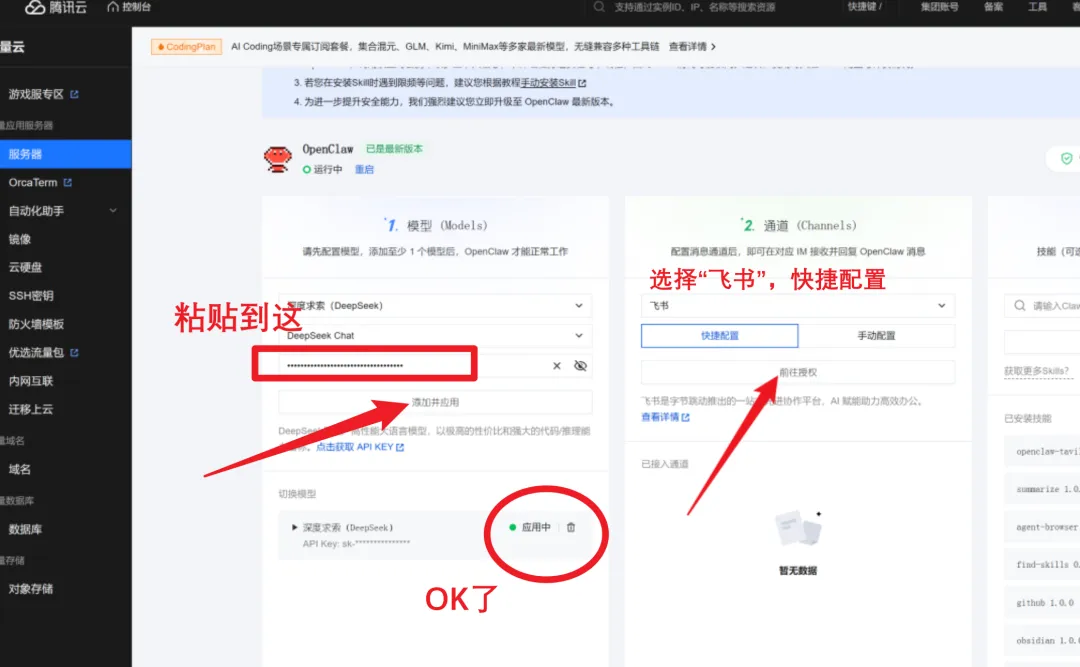Open 内网互联 in the sidebar
Viewport: 1080px width, 667px height.
pyautogui.click(x=31, y=380)
